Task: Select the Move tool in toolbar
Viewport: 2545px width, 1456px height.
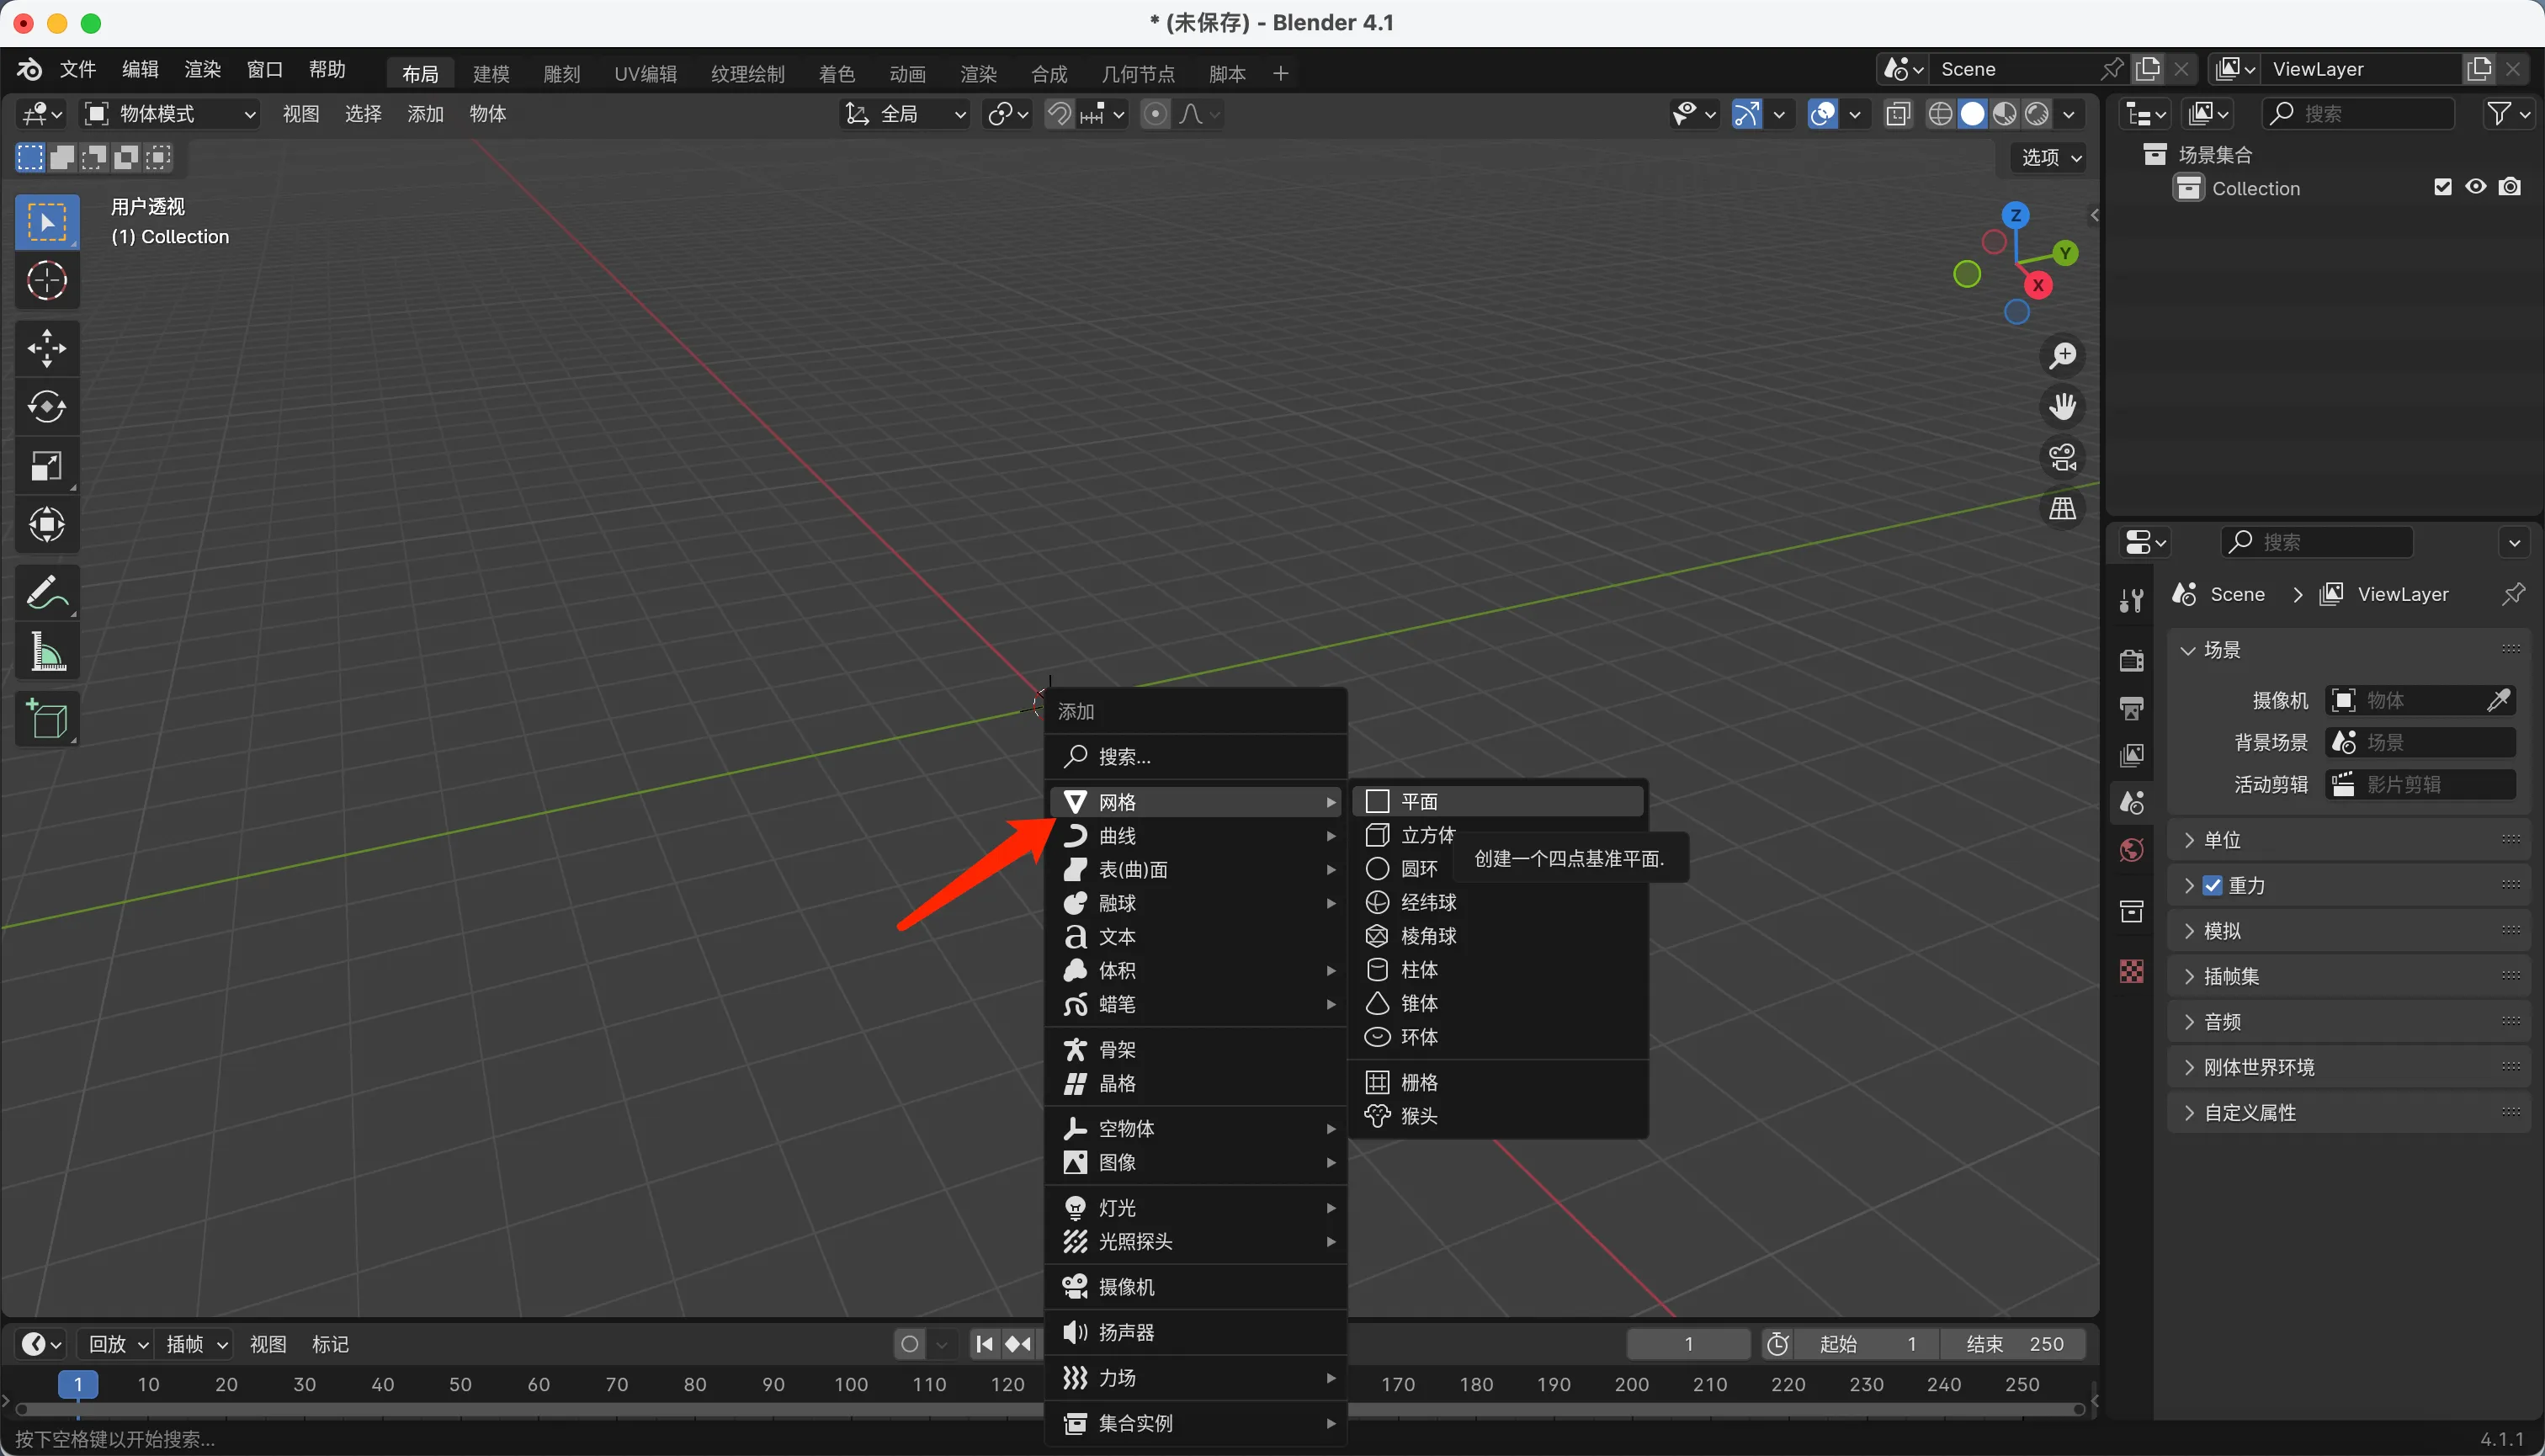Action: 46,349
